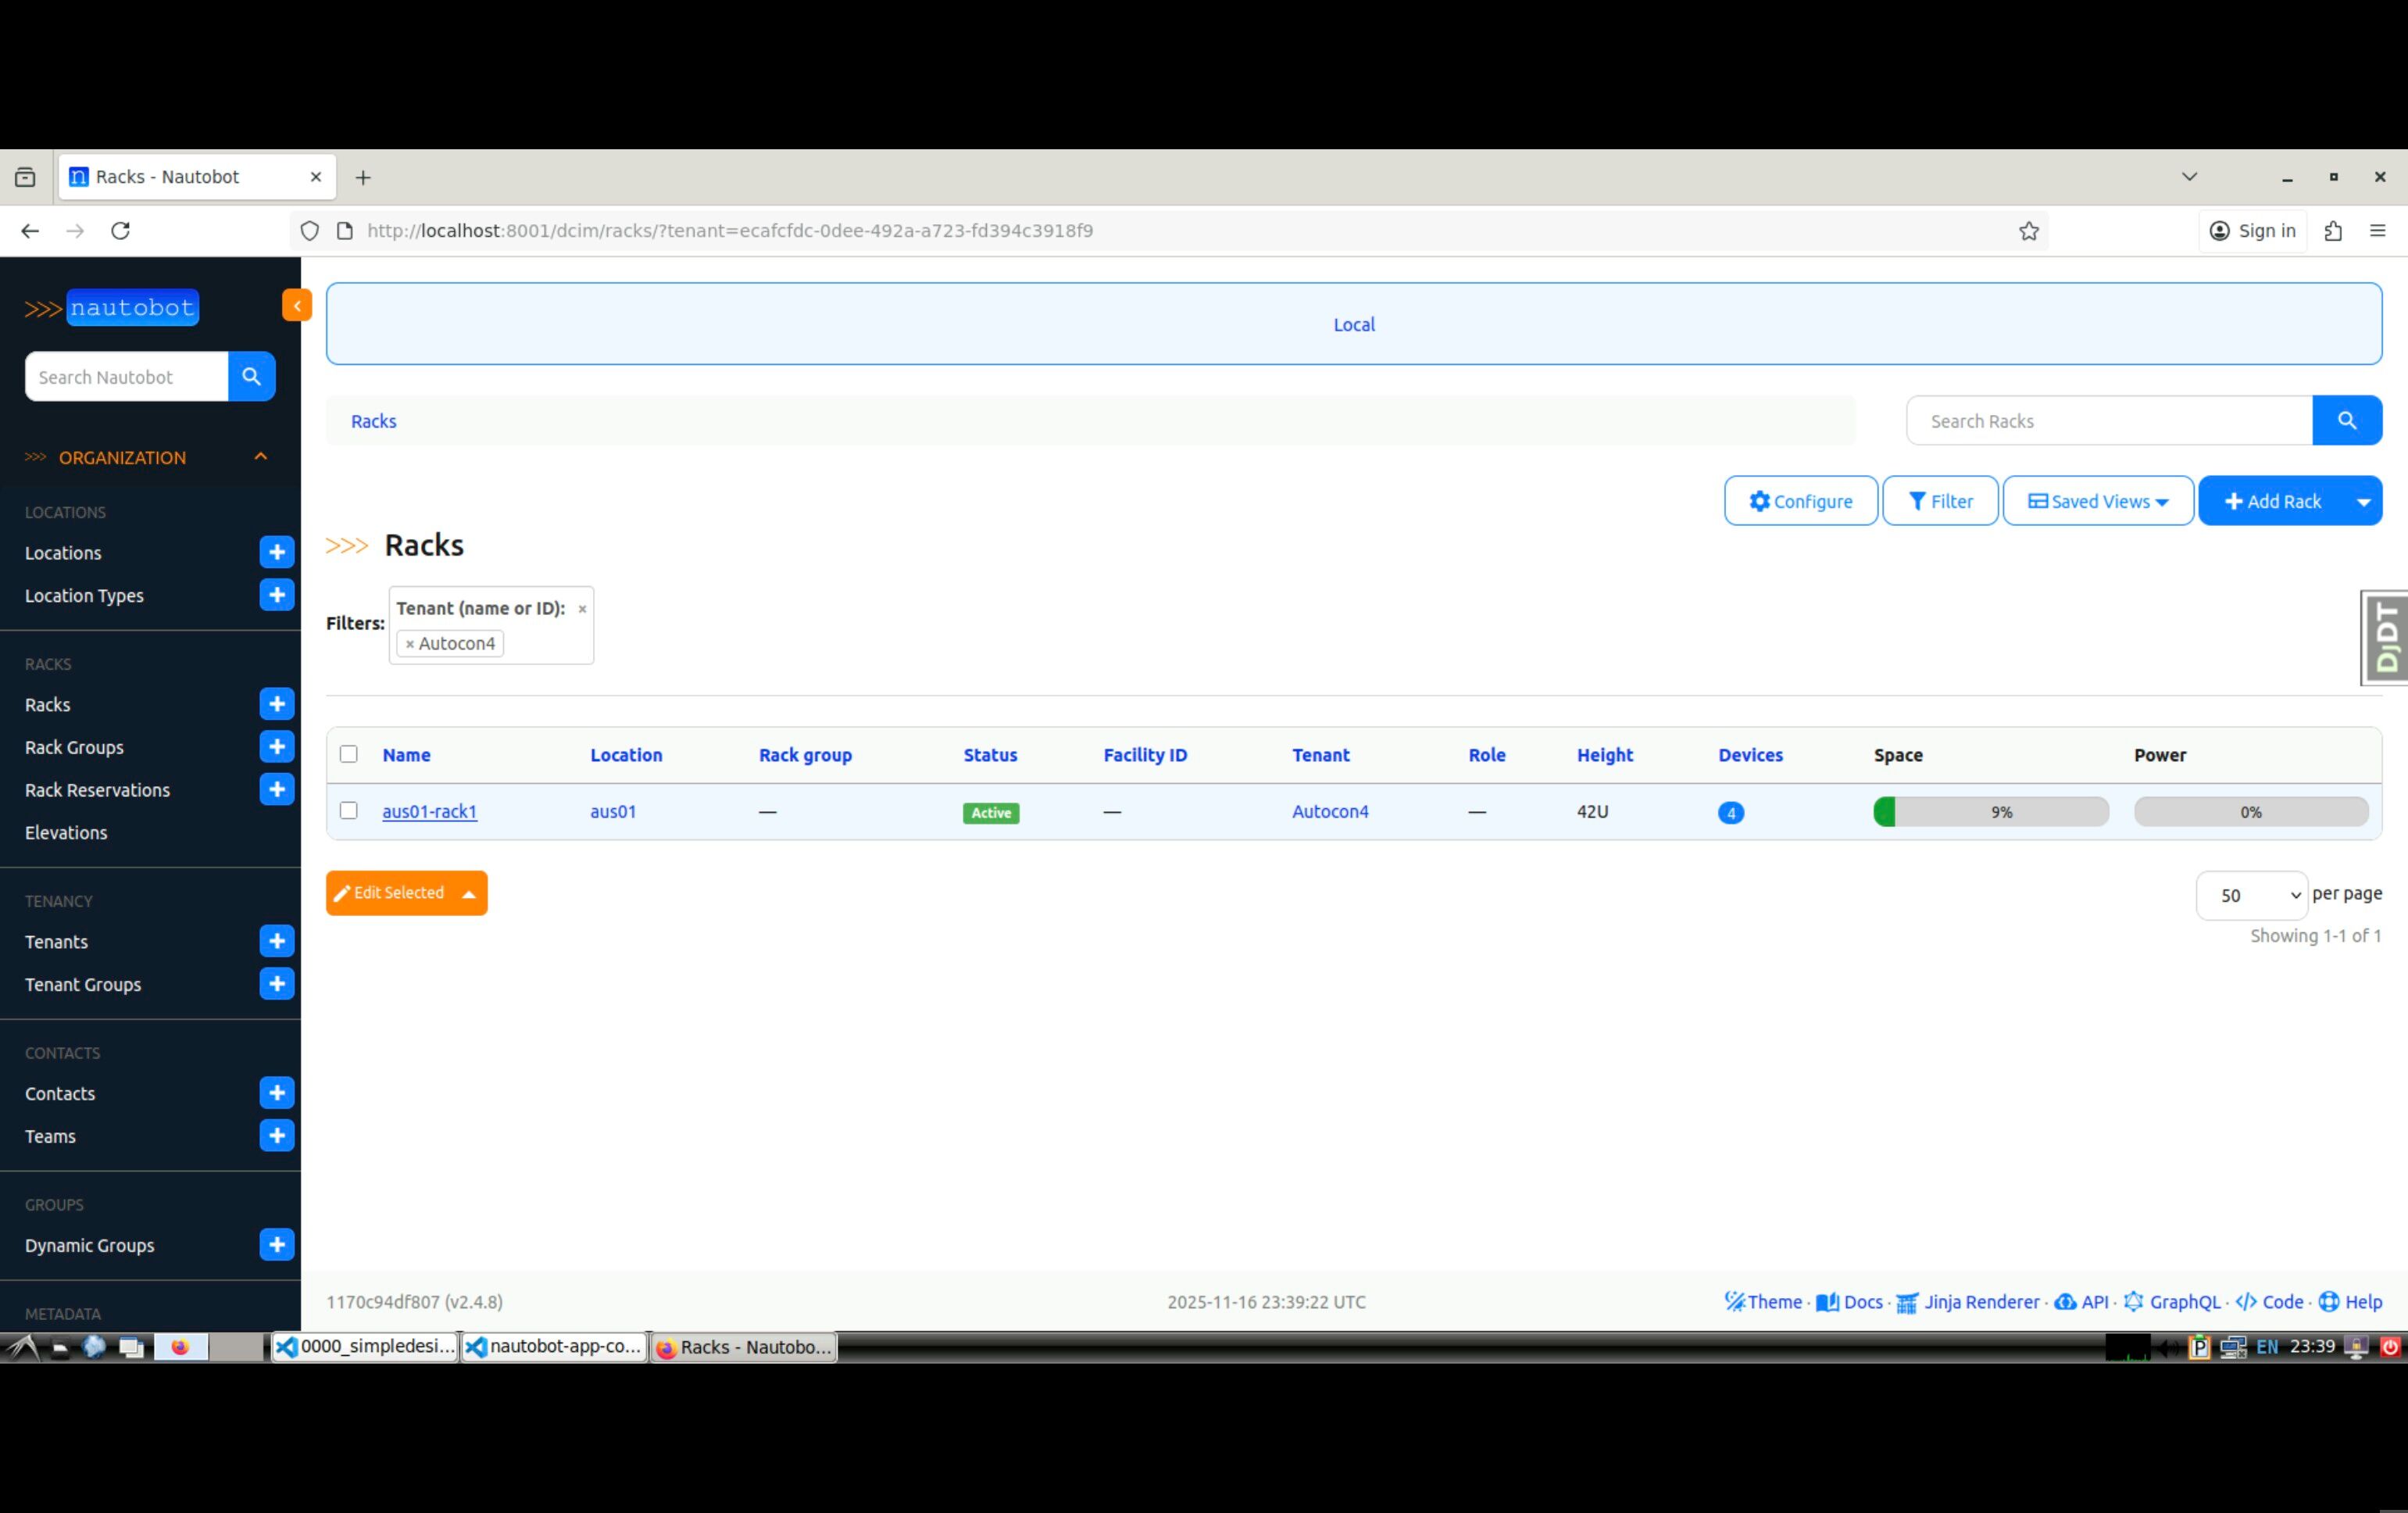Collapse sidebar with orange arrow button

point(297,306)
